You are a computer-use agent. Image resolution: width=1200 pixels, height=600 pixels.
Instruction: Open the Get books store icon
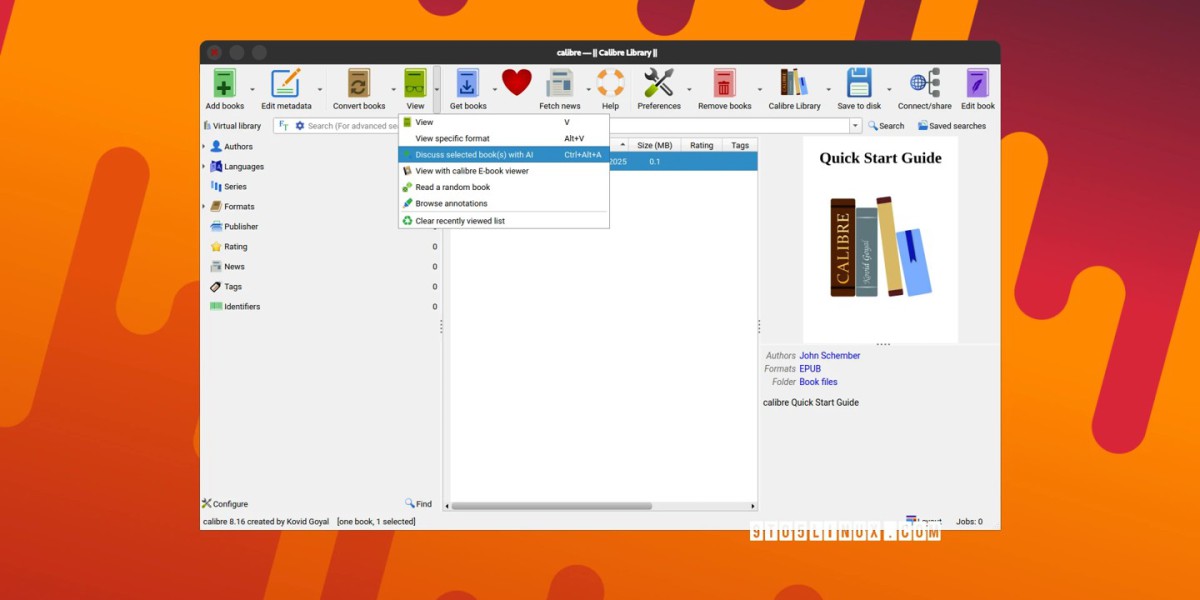pos(467,84)
